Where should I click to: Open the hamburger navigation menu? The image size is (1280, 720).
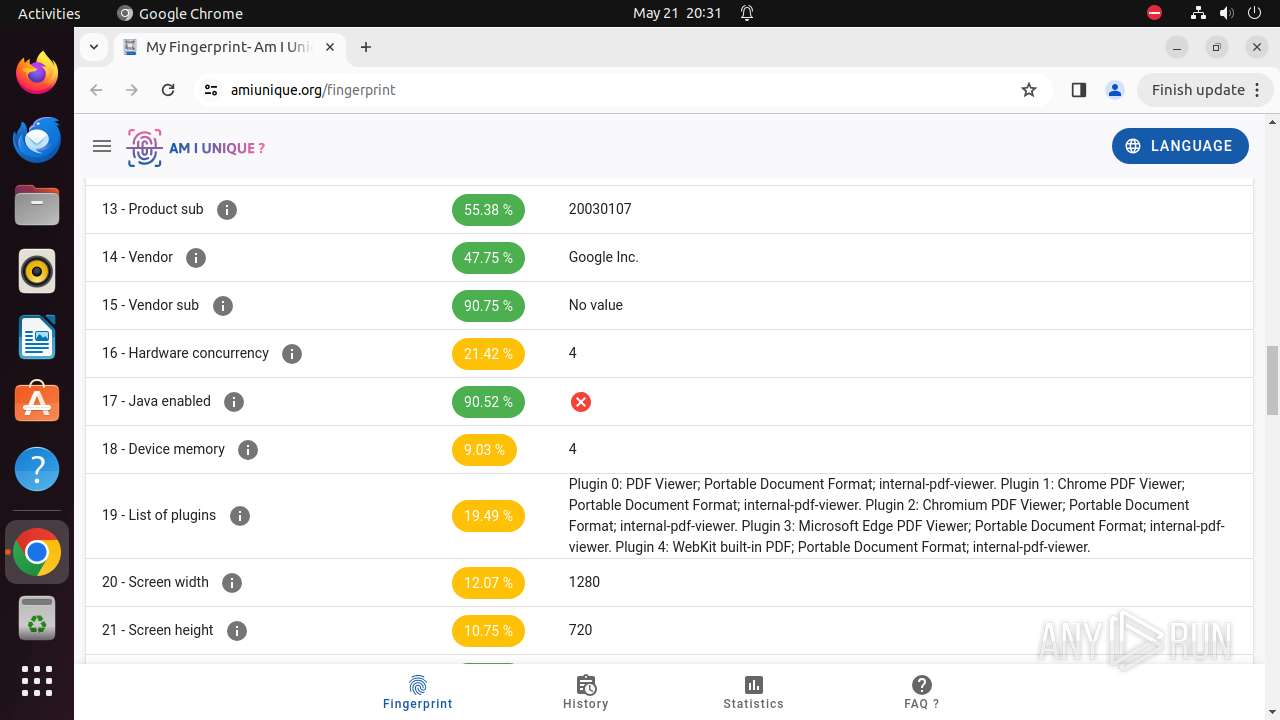pos(101,146)
